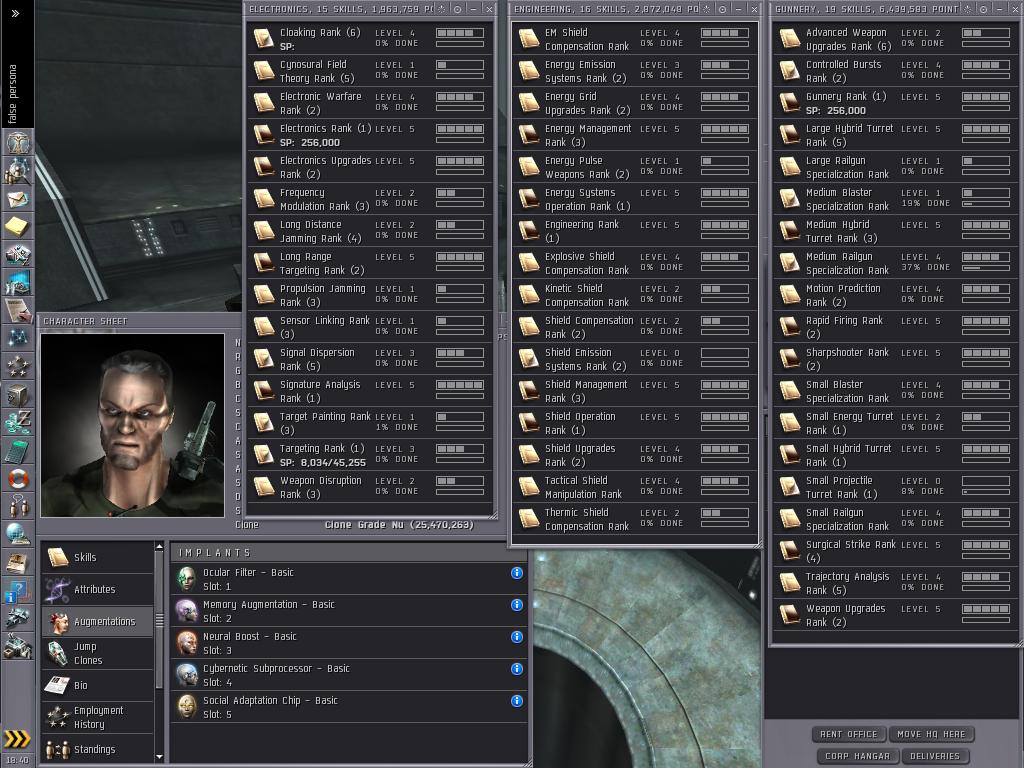Click the Gunnery Rank (1) skill book icon
The image size is (1024, 768).
pos(790,103)
